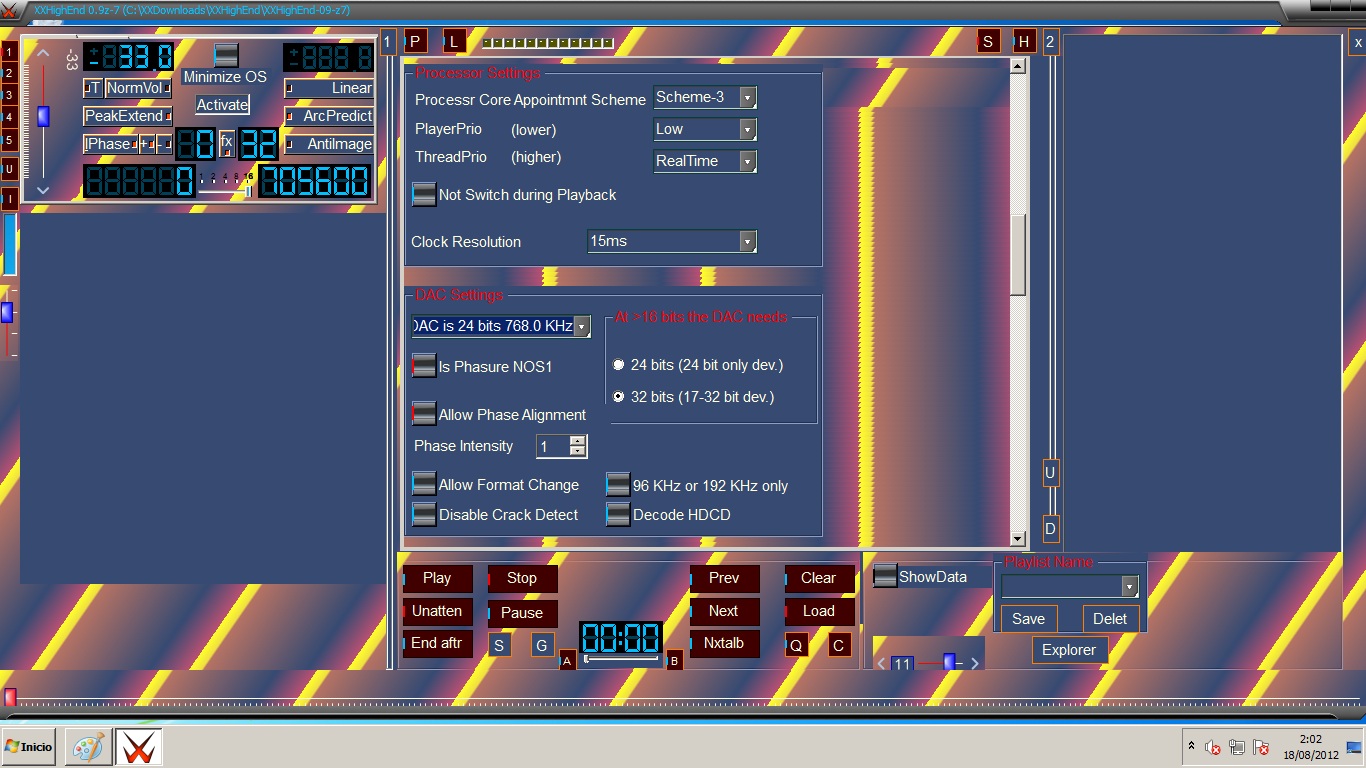Toggle Disable Crack Detect
This screenshot has height=768, width=1366.
click(x=424, y=514)
